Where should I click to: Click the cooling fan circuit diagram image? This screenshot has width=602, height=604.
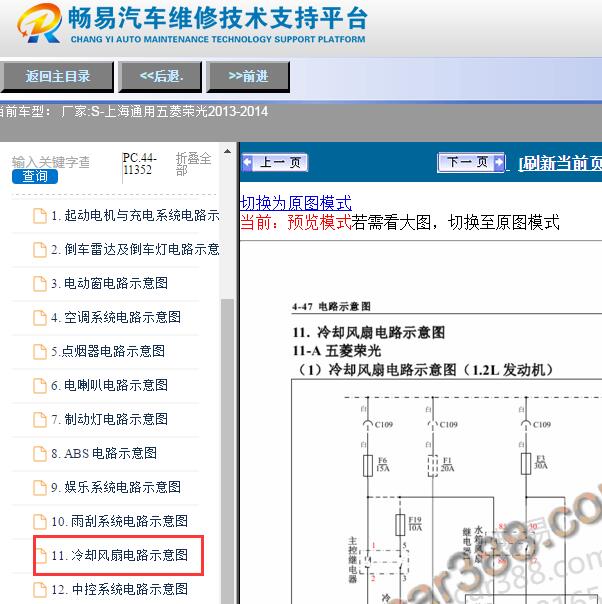(447, 492)
